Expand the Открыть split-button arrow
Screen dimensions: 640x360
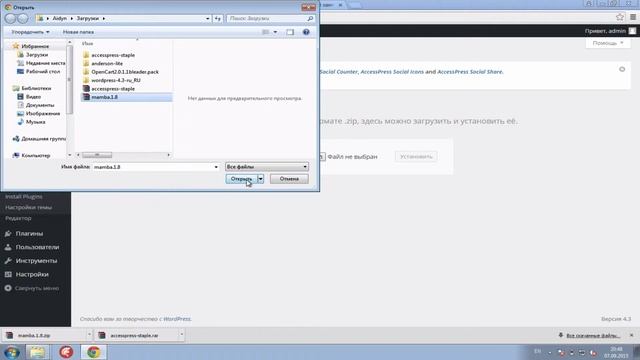(260, 179)
